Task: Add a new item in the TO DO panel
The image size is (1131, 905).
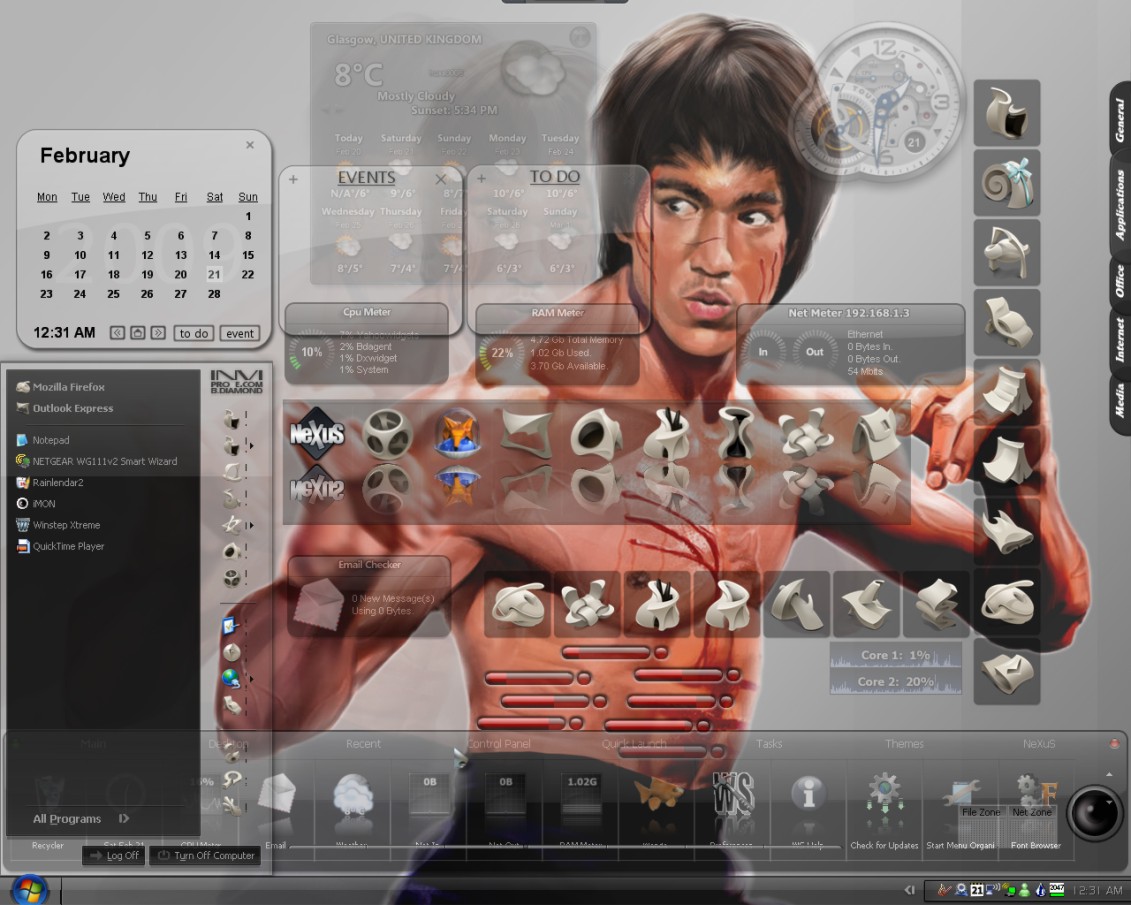Action: click(x=481, y=178)
